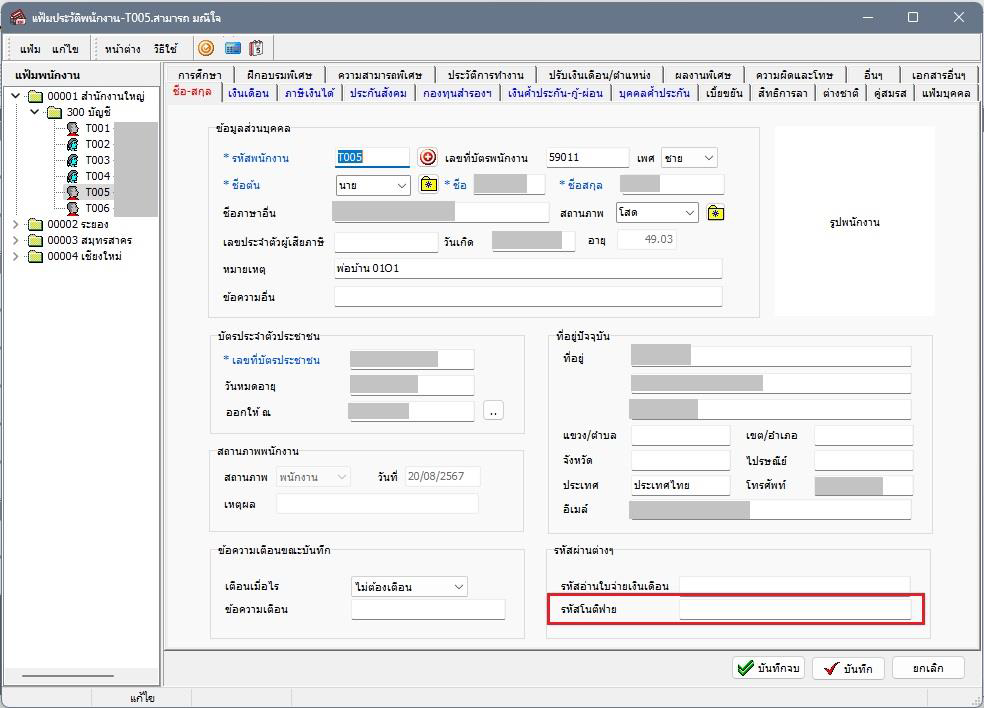This screenshot has height=708, width=984.
Task: Click the orange circular icon in the toolbar
Action: pos(206,48)
